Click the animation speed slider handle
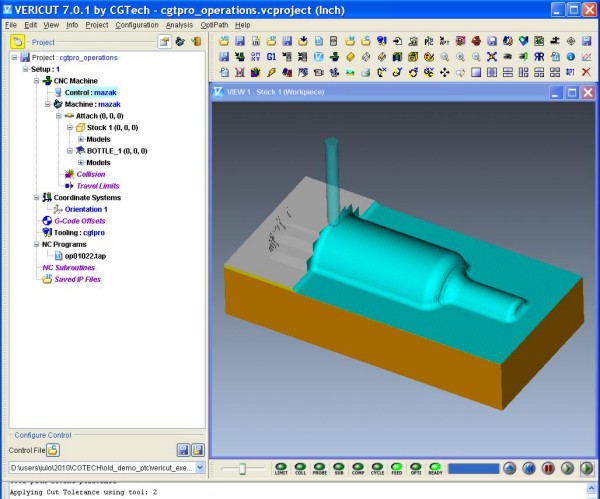This screenshot has width=600, height=499. point(242,468)
